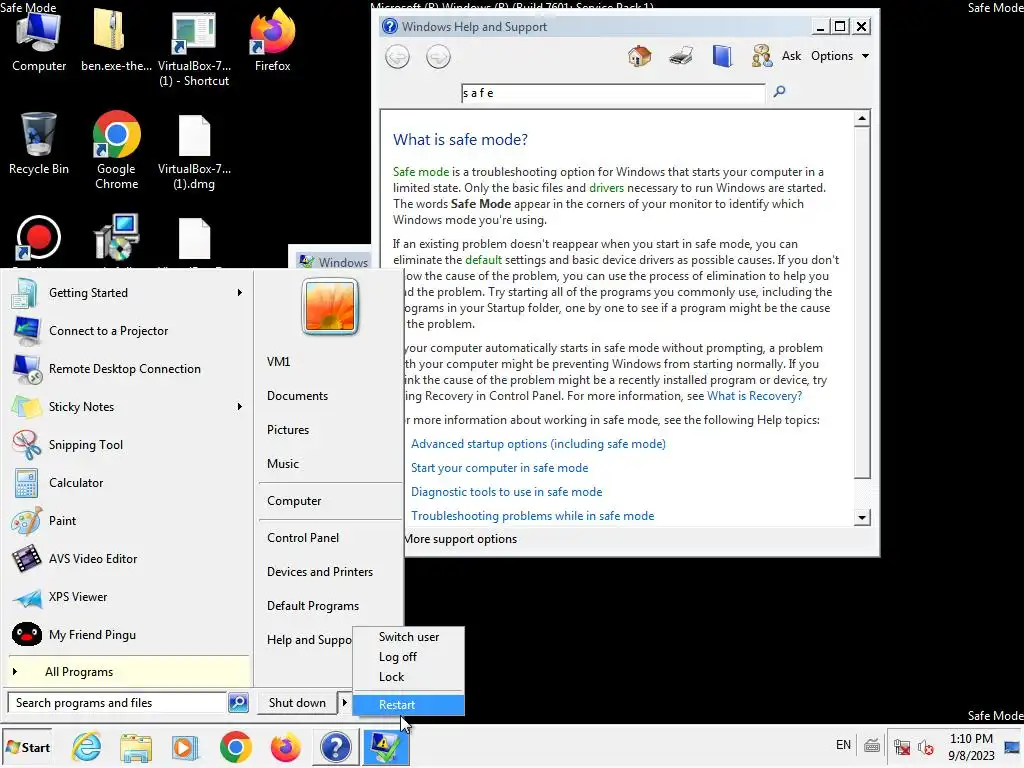Viewport: 1024px width, 768px height.
Task: Click the Search Help magnifier icon
Action: click(779, 92)
